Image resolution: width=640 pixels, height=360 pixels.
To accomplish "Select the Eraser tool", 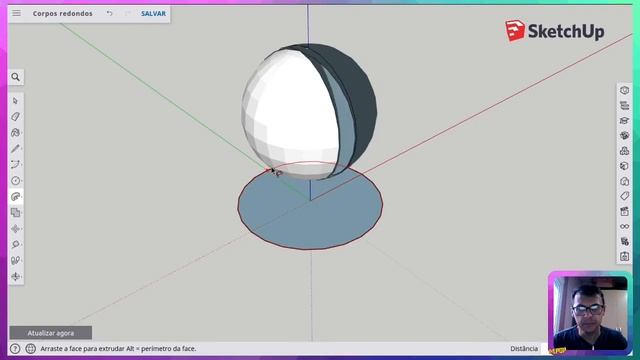I will click(x=16, y=117).
